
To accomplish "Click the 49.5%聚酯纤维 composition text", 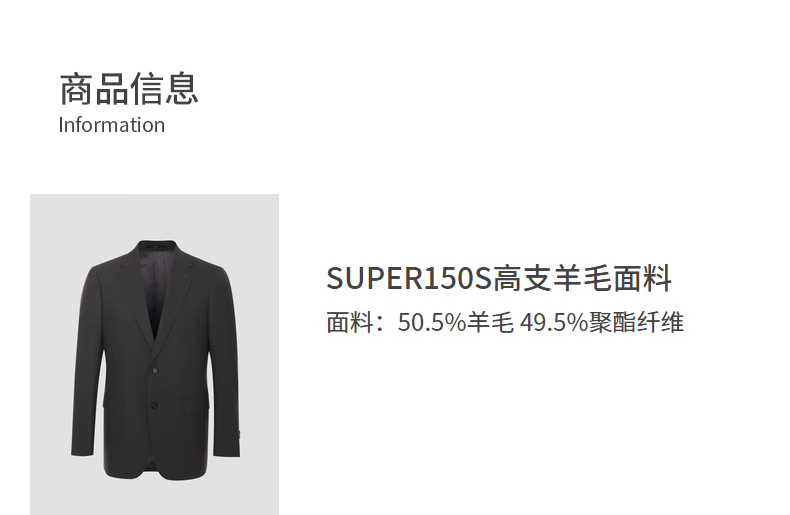I will tap(602, 323).
